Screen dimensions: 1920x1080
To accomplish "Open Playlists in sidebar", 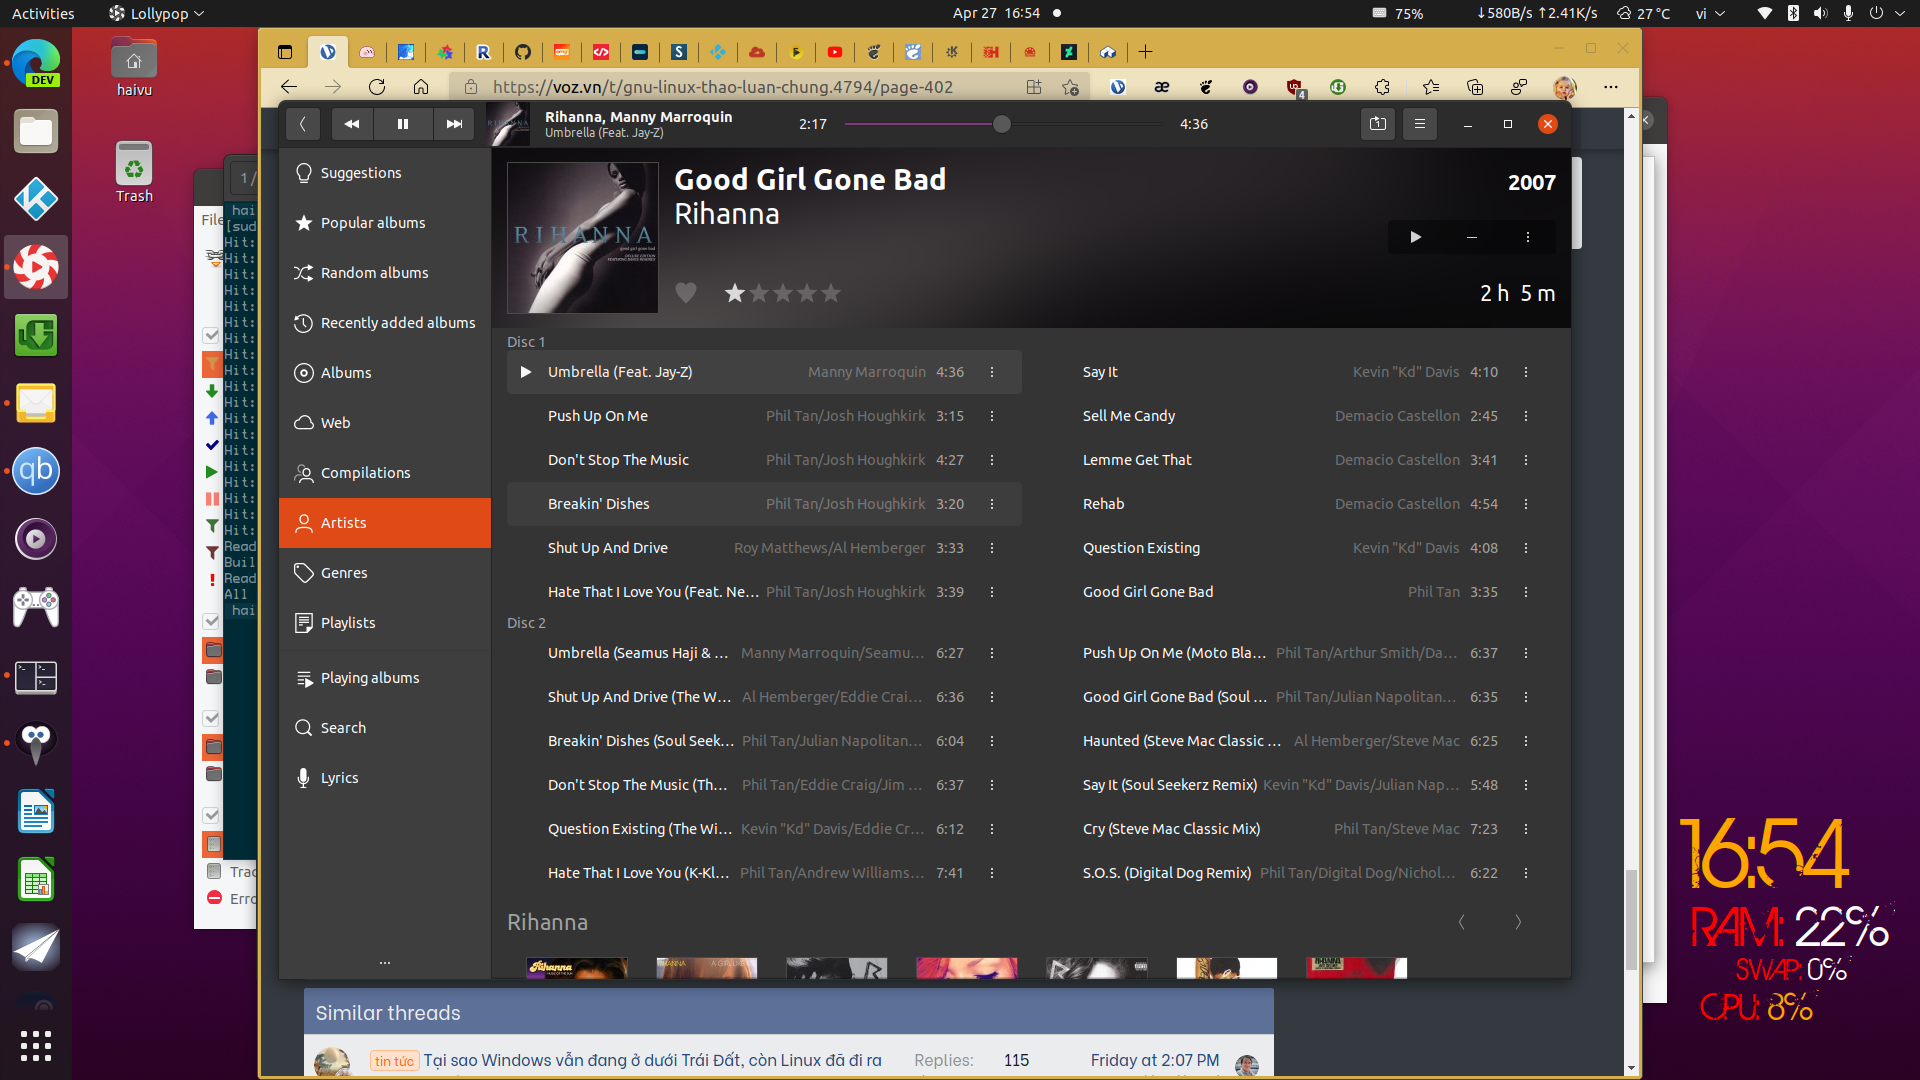I will coord(385,623).
